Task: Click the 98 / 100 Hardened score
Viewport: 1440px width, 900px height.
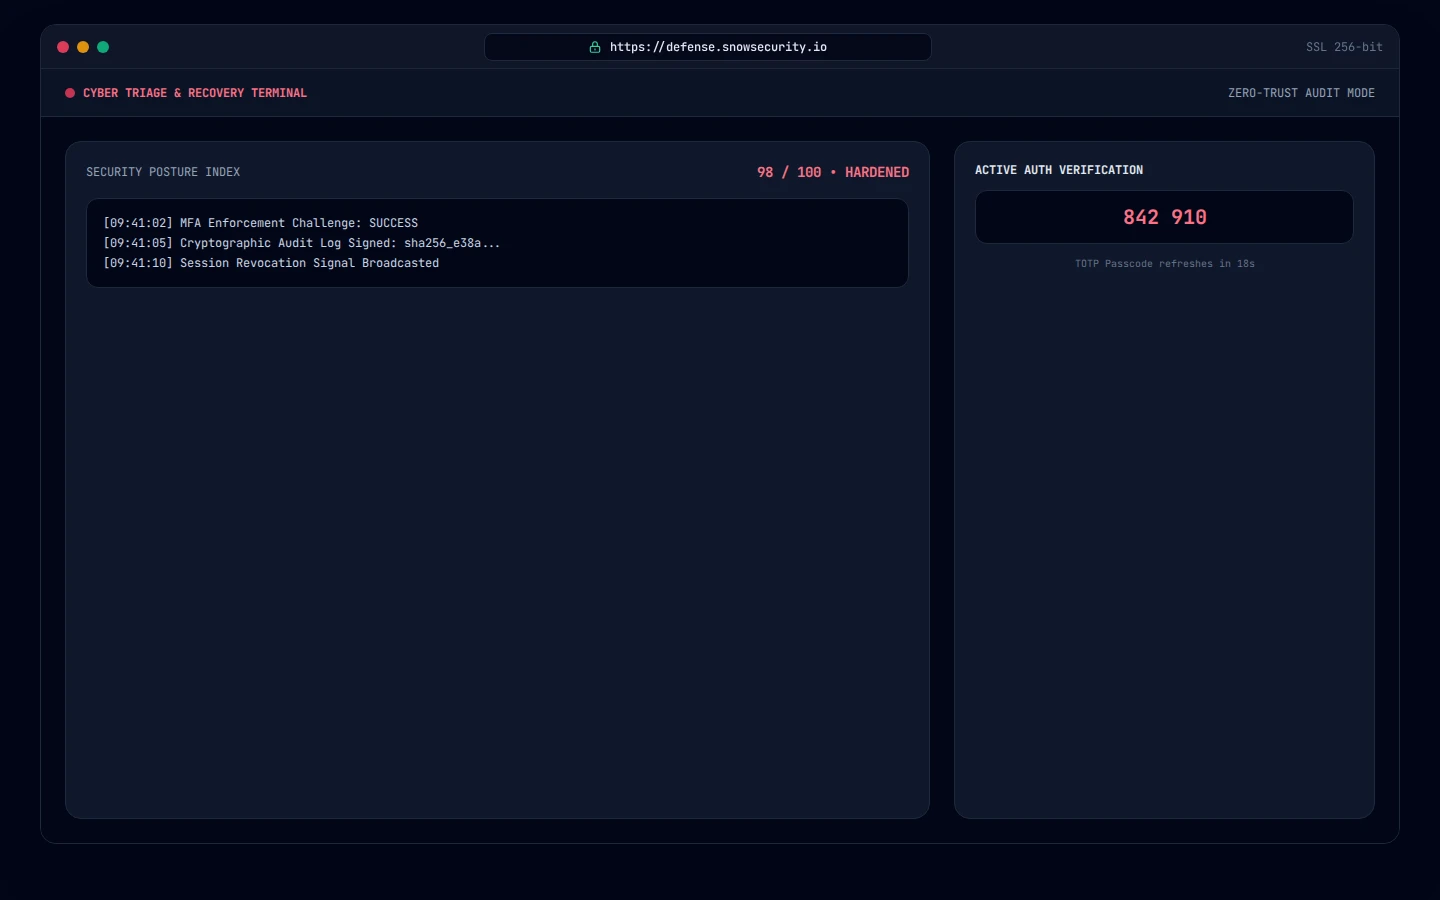Action: pos(833,172)
